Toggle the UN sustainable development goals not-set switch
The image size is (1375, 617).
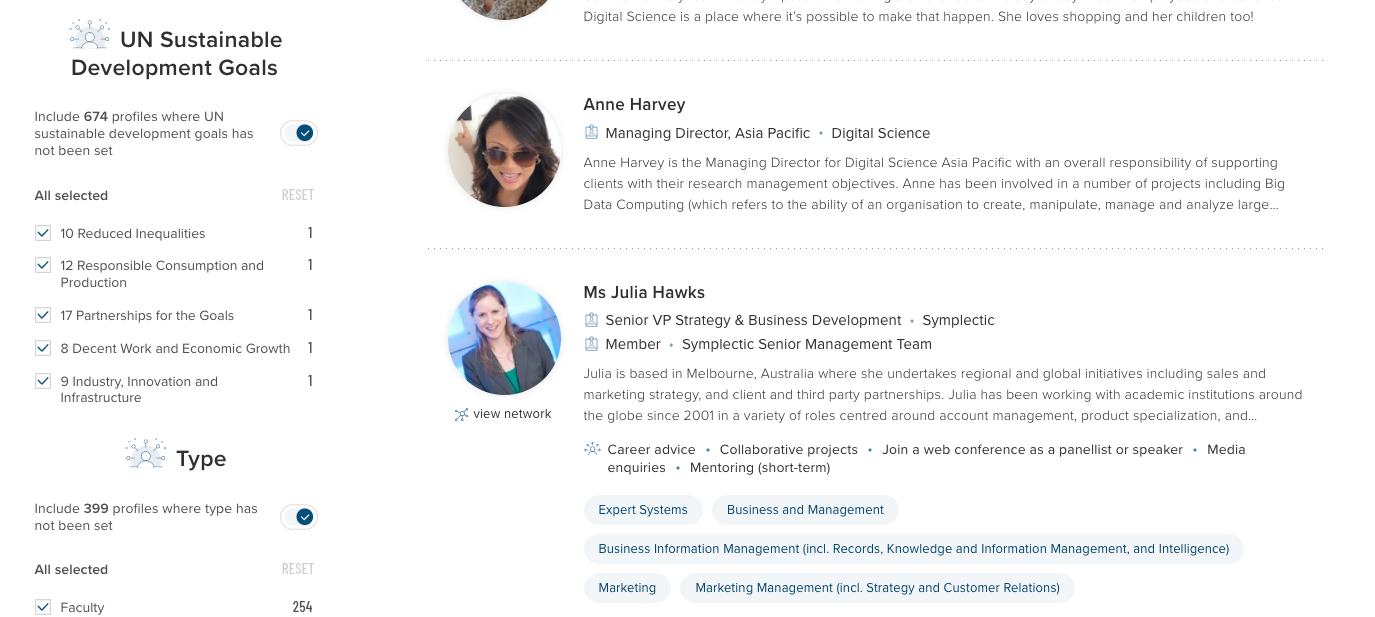click(299, 133)
